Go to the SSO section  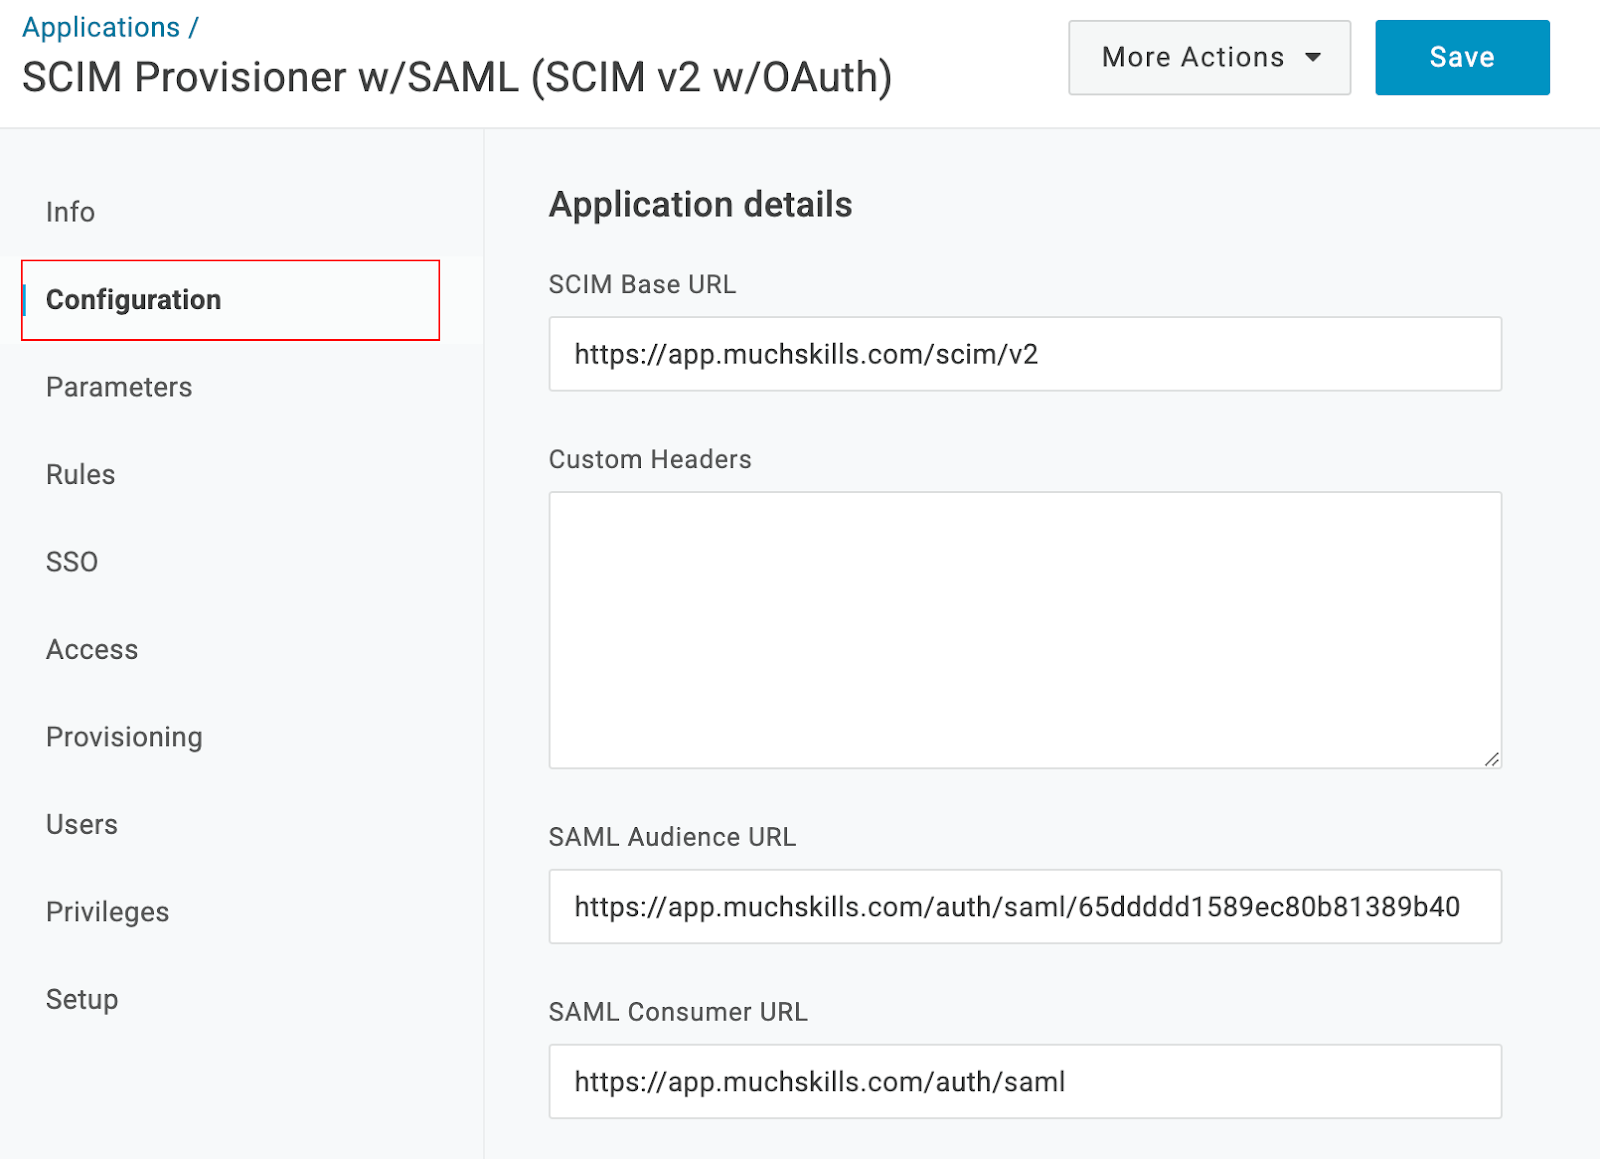[x=72, y=562]
